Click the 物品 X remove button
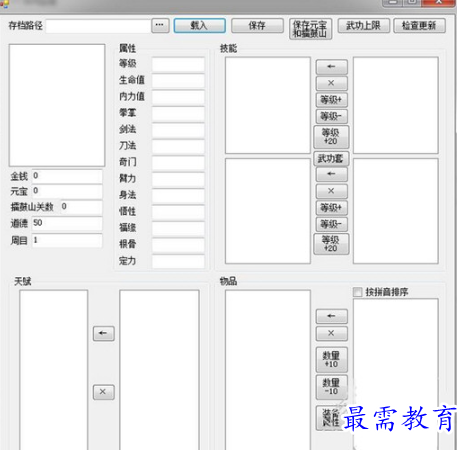Image resolution: width=465 pixels, height=450 pixels. point(331,333)
